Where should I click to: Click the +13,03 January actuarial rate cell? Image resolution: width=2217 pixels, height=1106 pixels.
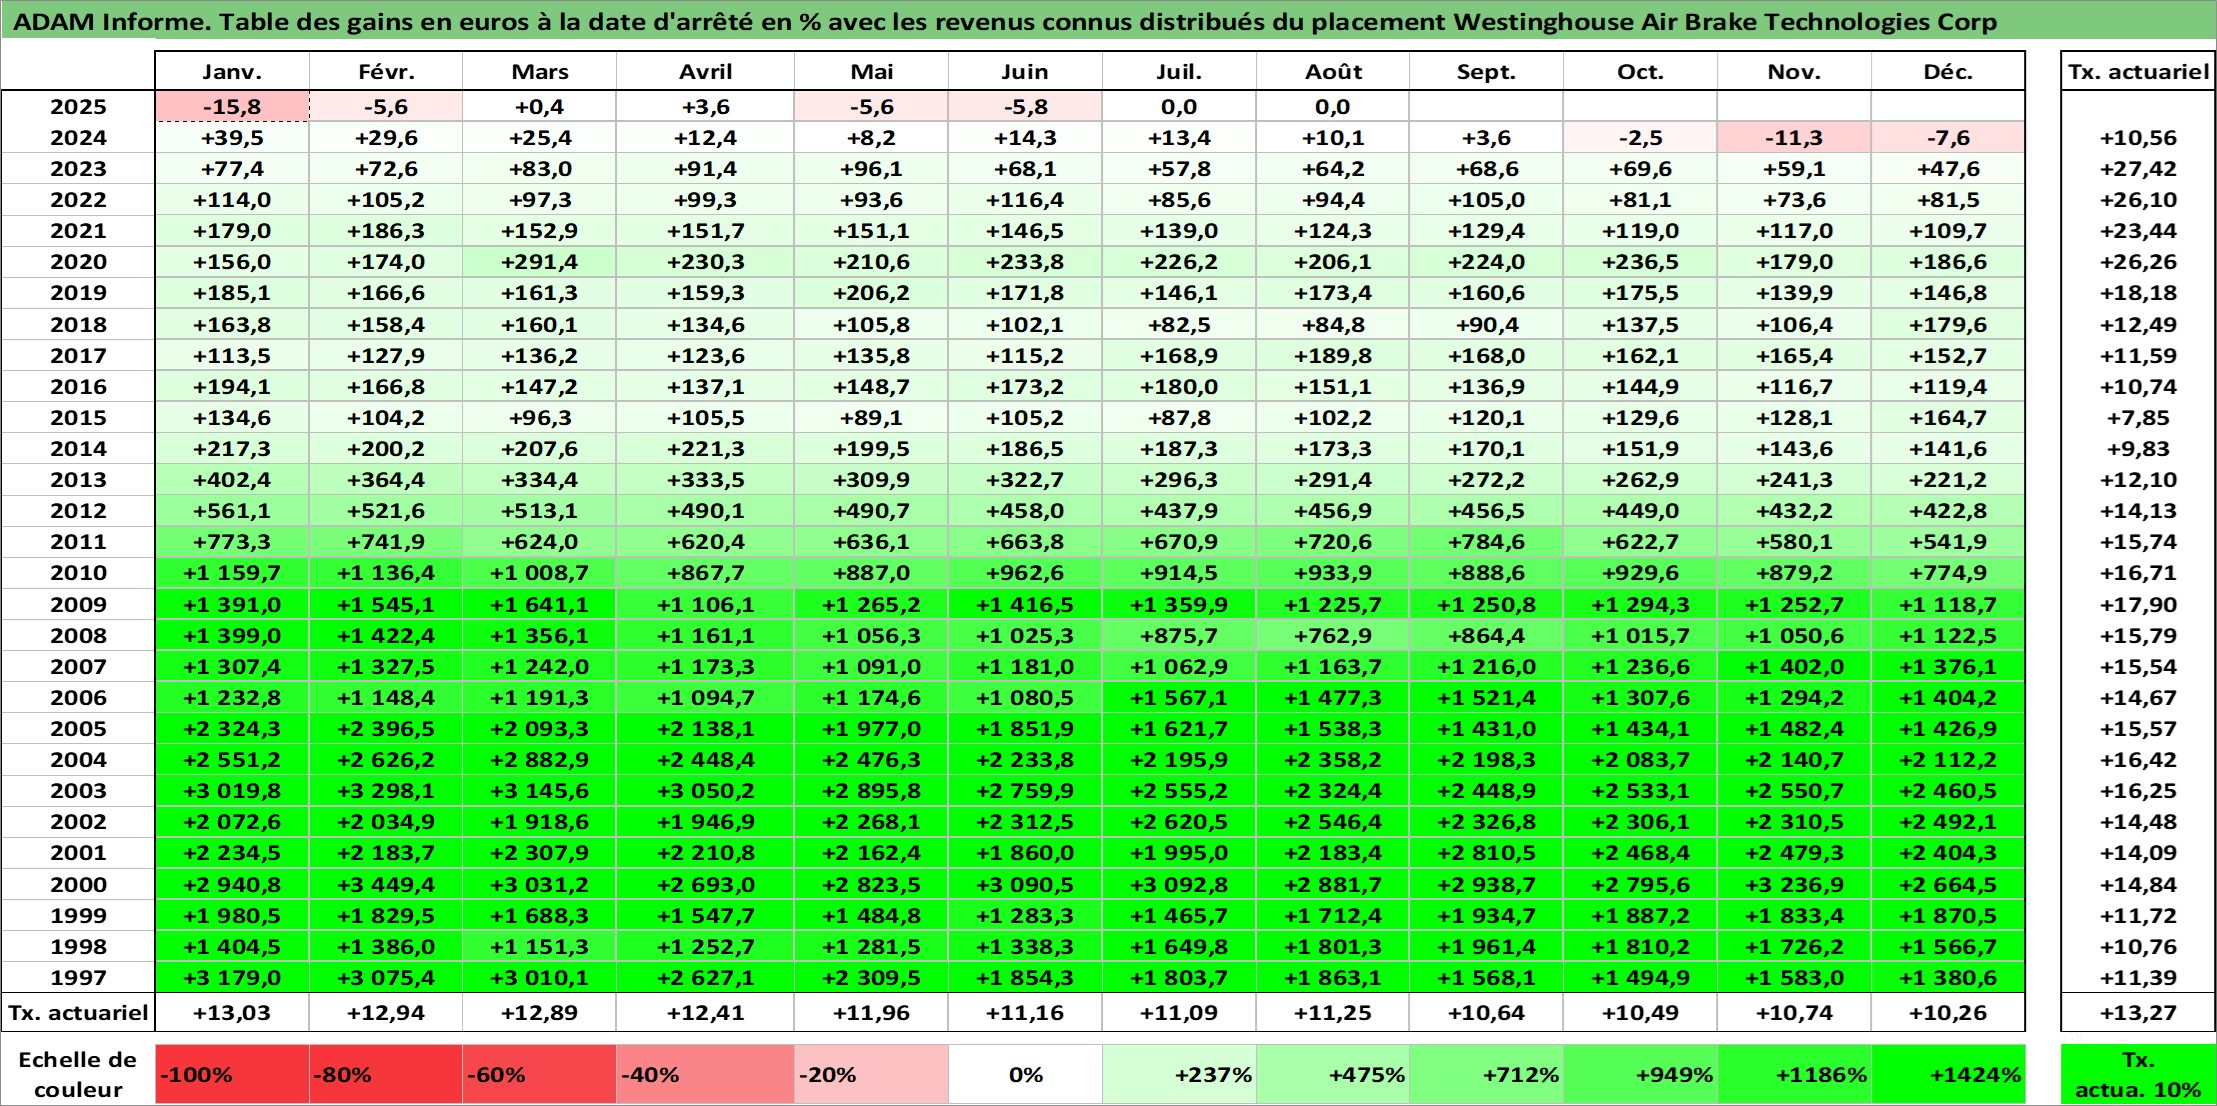coord(232,1012)
